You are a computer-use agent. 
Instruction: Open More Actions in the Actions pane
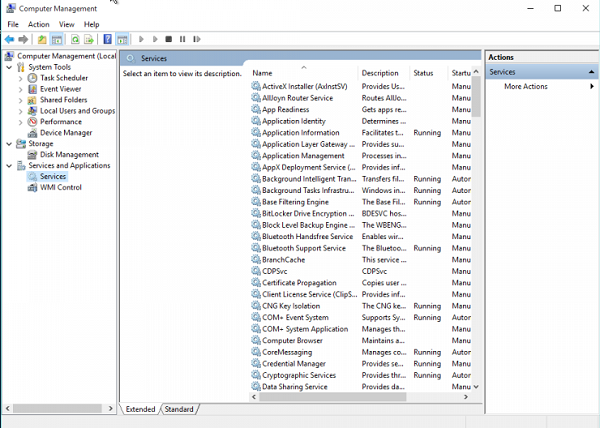525,87
